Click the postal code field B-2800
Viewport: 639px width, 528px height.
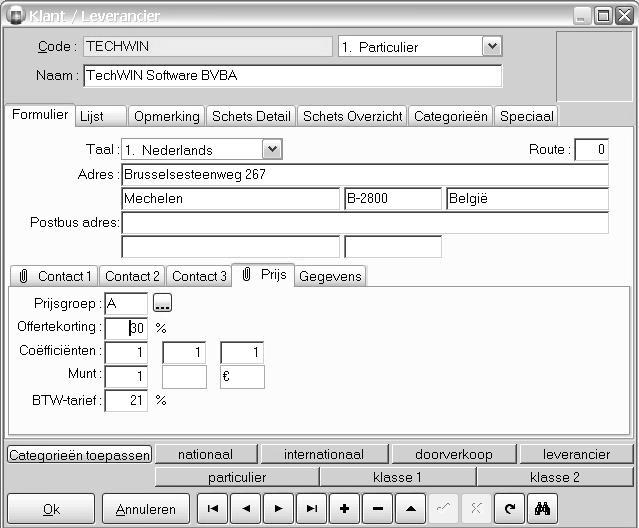click(393, 199)
